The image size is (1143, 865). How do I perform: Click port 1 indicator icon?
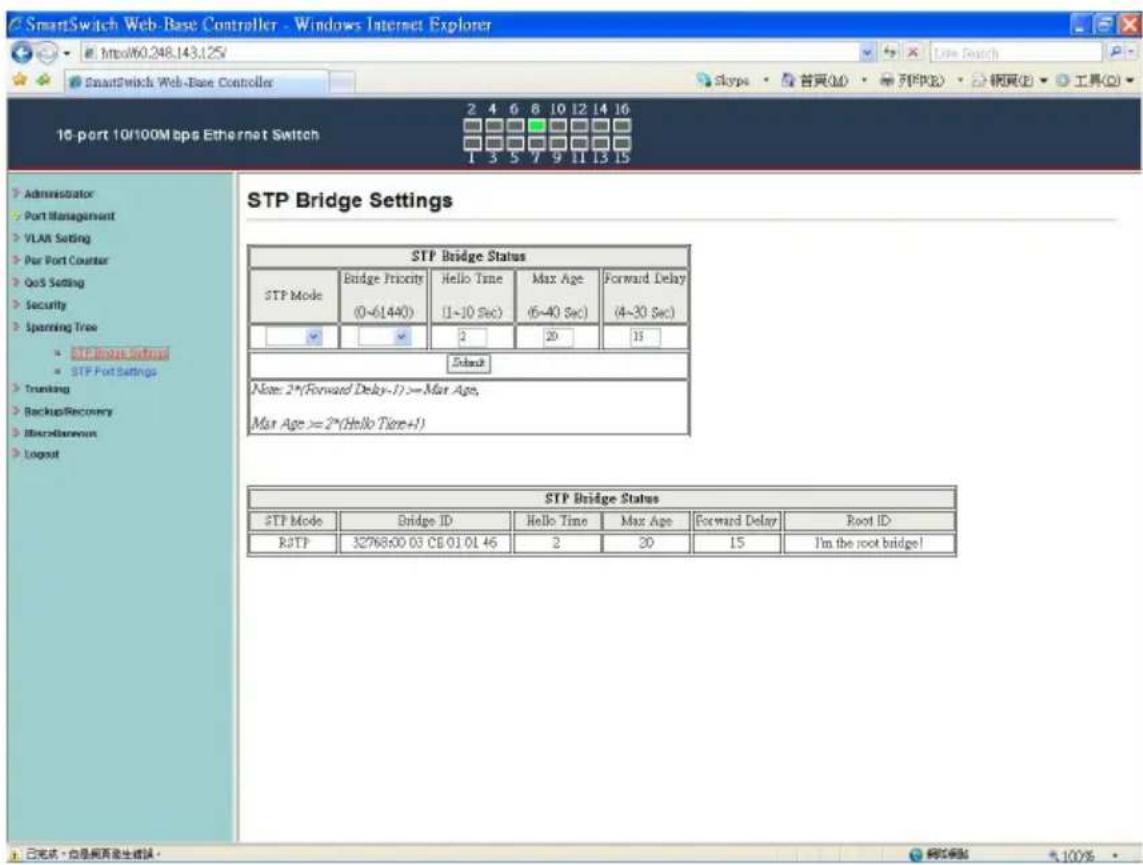(x=472, y=144)
